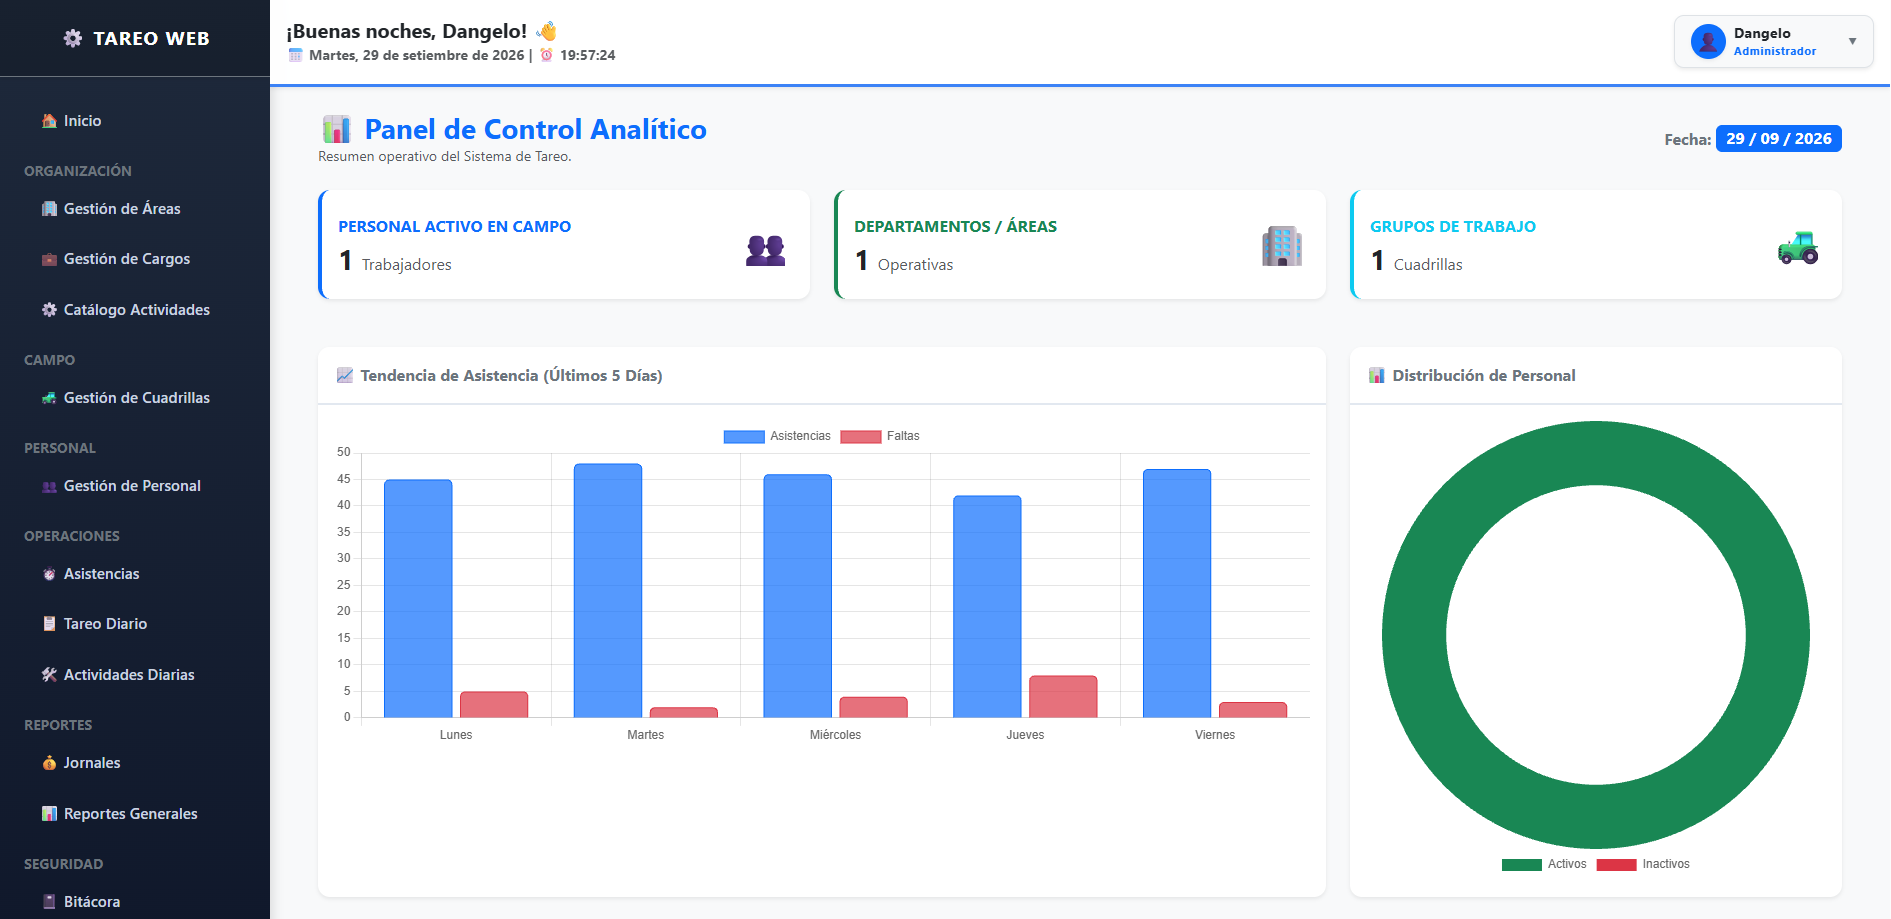Image resolution: width=1891 pixels, height=919 pixels.
Task: Go to Gestión de Cuadrillas
Action: [x=135, y=398]
